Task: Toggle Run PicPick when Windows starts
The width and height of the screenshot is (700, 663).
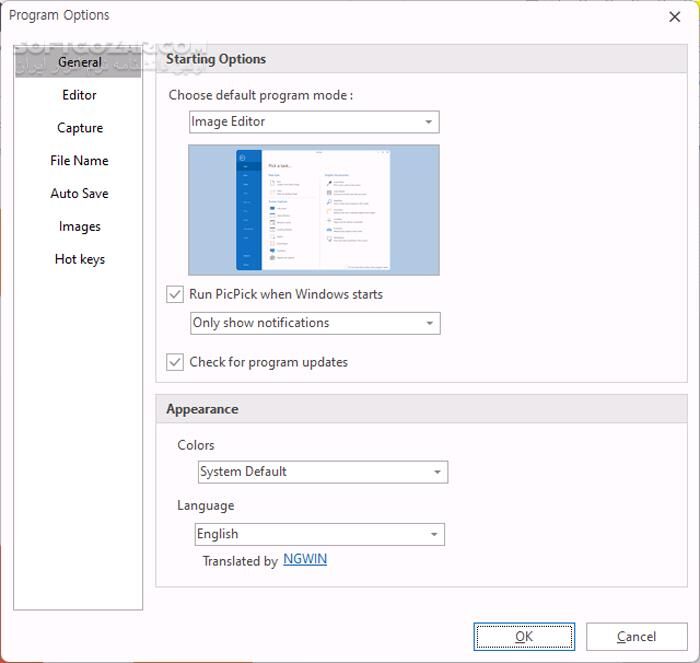Action: point(176,295)
